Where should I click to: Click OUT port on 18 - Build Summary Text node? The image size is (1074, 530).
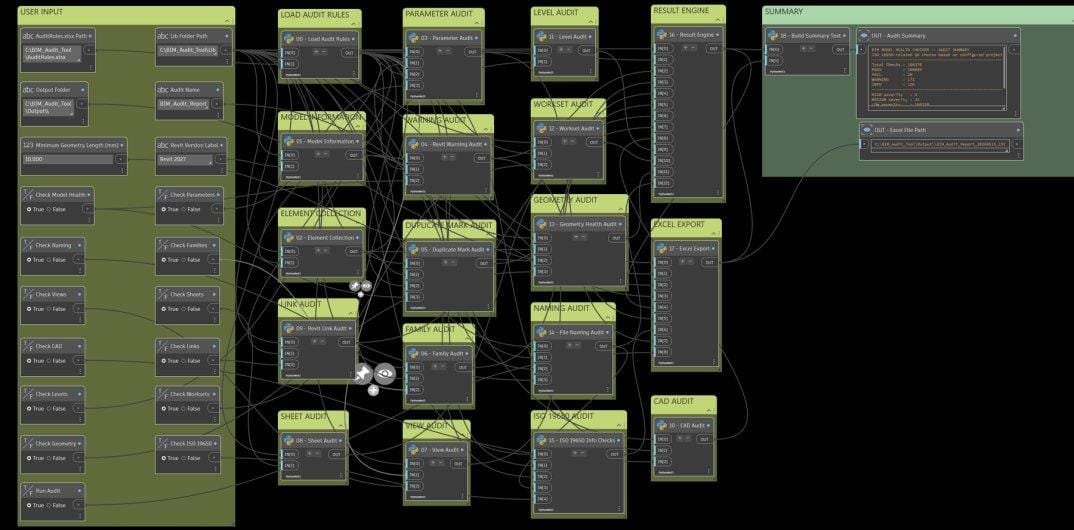(840, 49)
